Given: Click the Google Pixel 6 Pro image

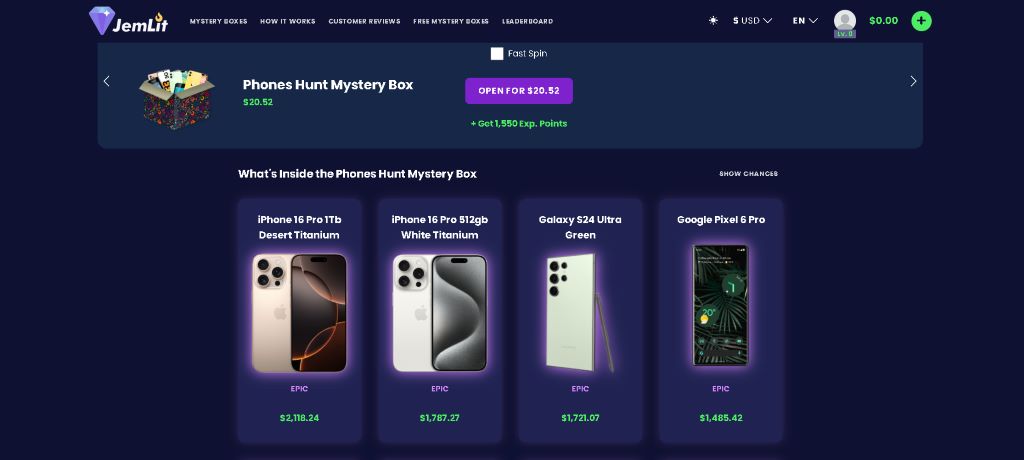Looking at the screenshot, I should [720, 305].
